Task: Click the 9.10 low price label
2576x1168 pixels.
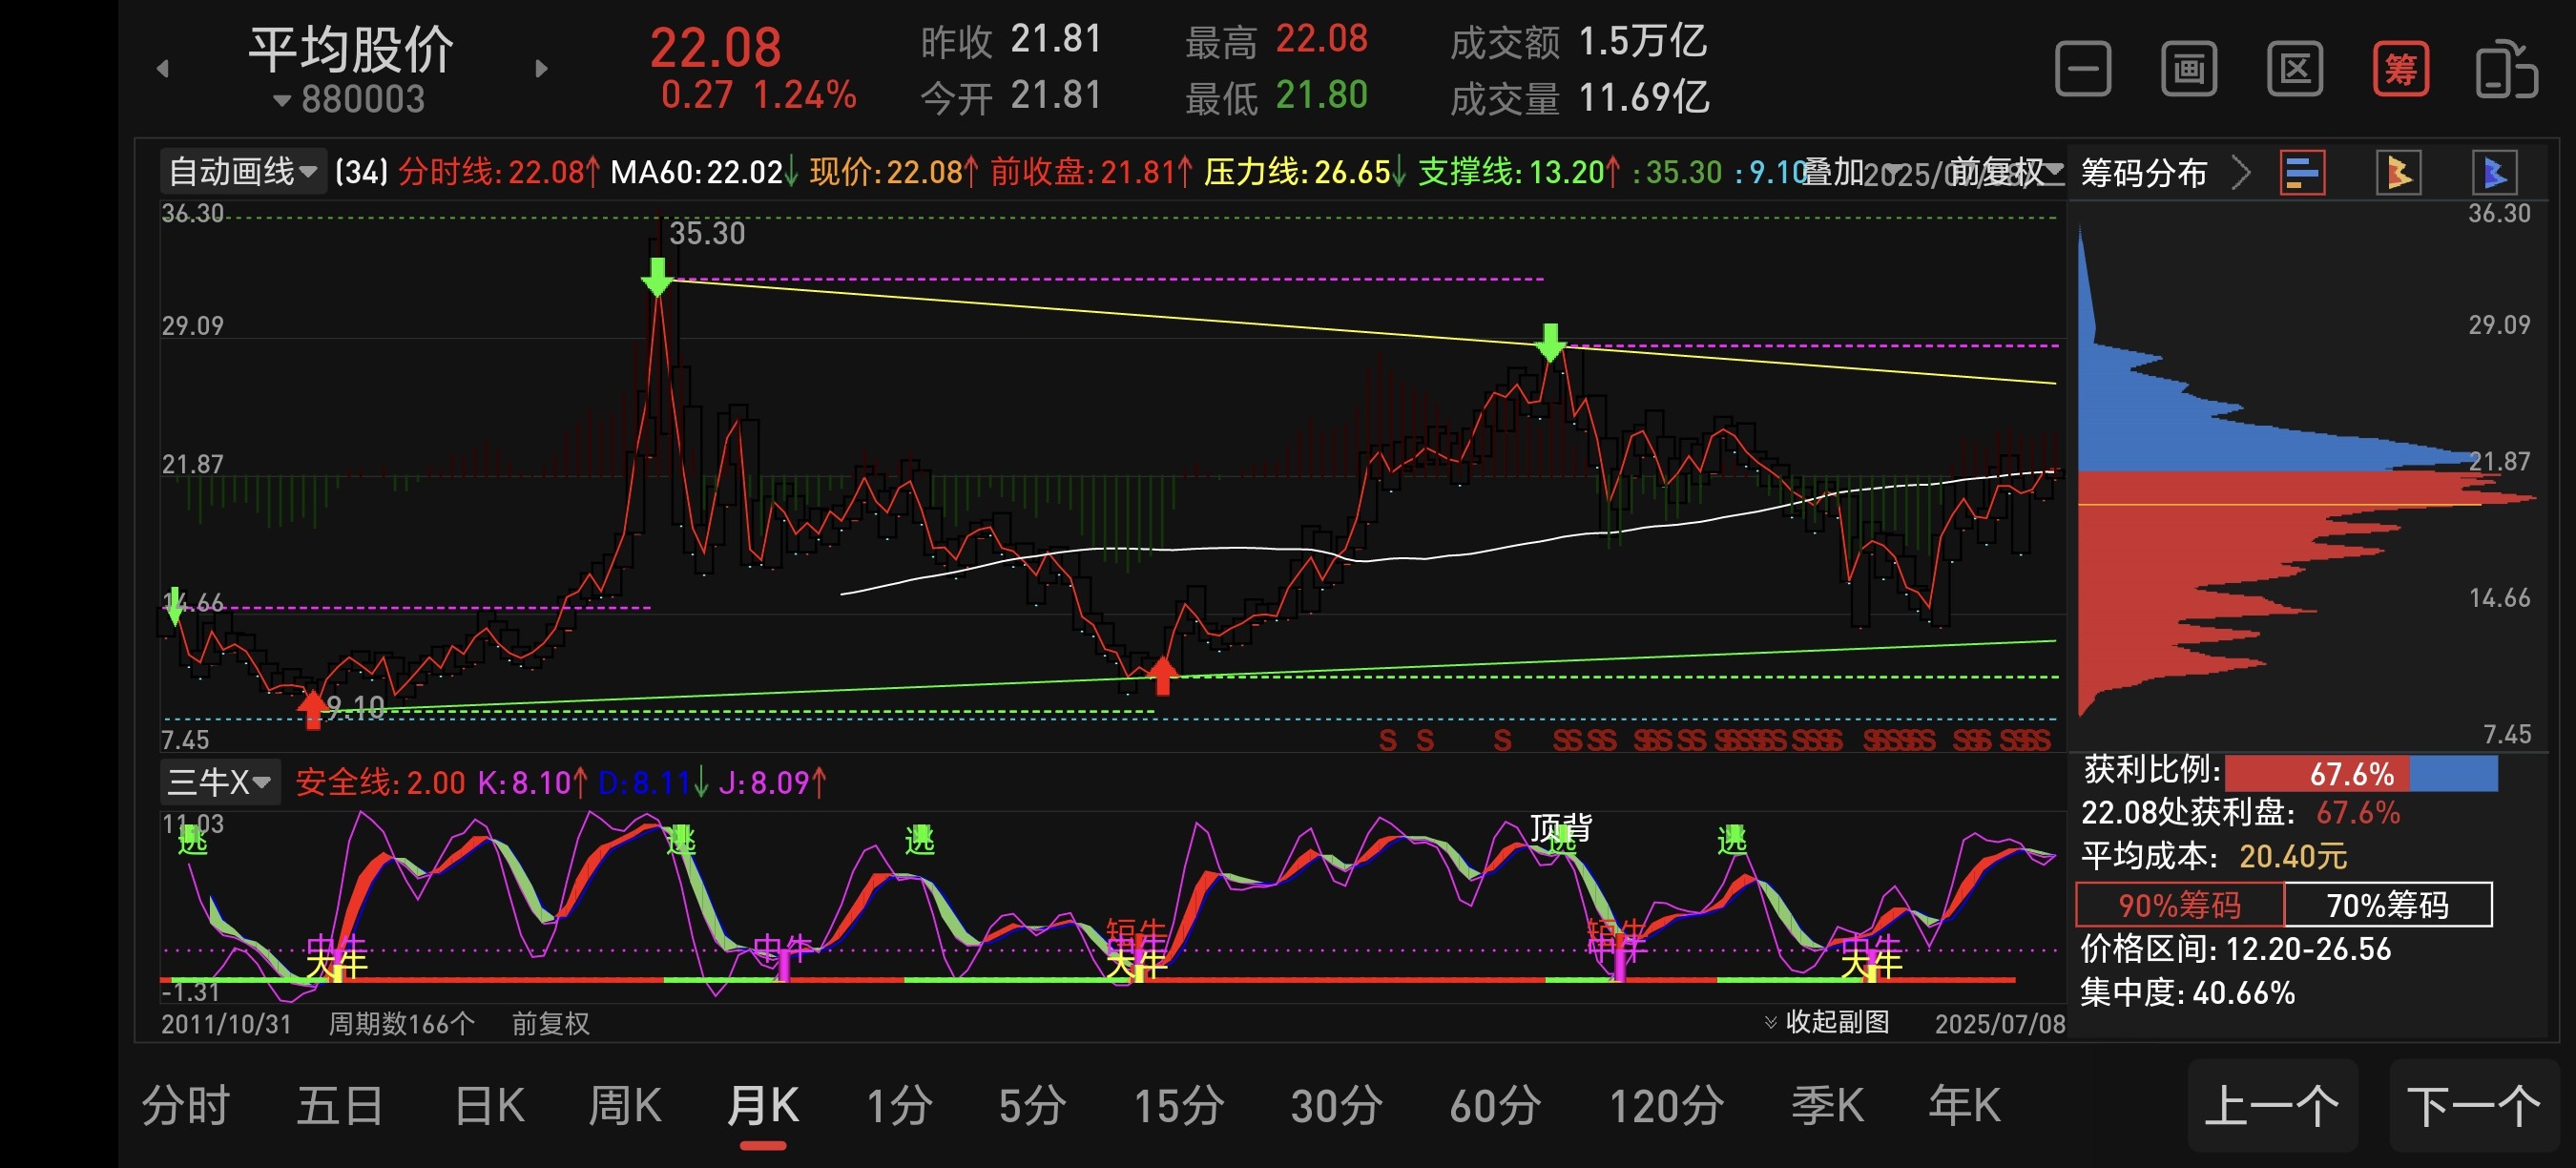Action: (356, 707)
